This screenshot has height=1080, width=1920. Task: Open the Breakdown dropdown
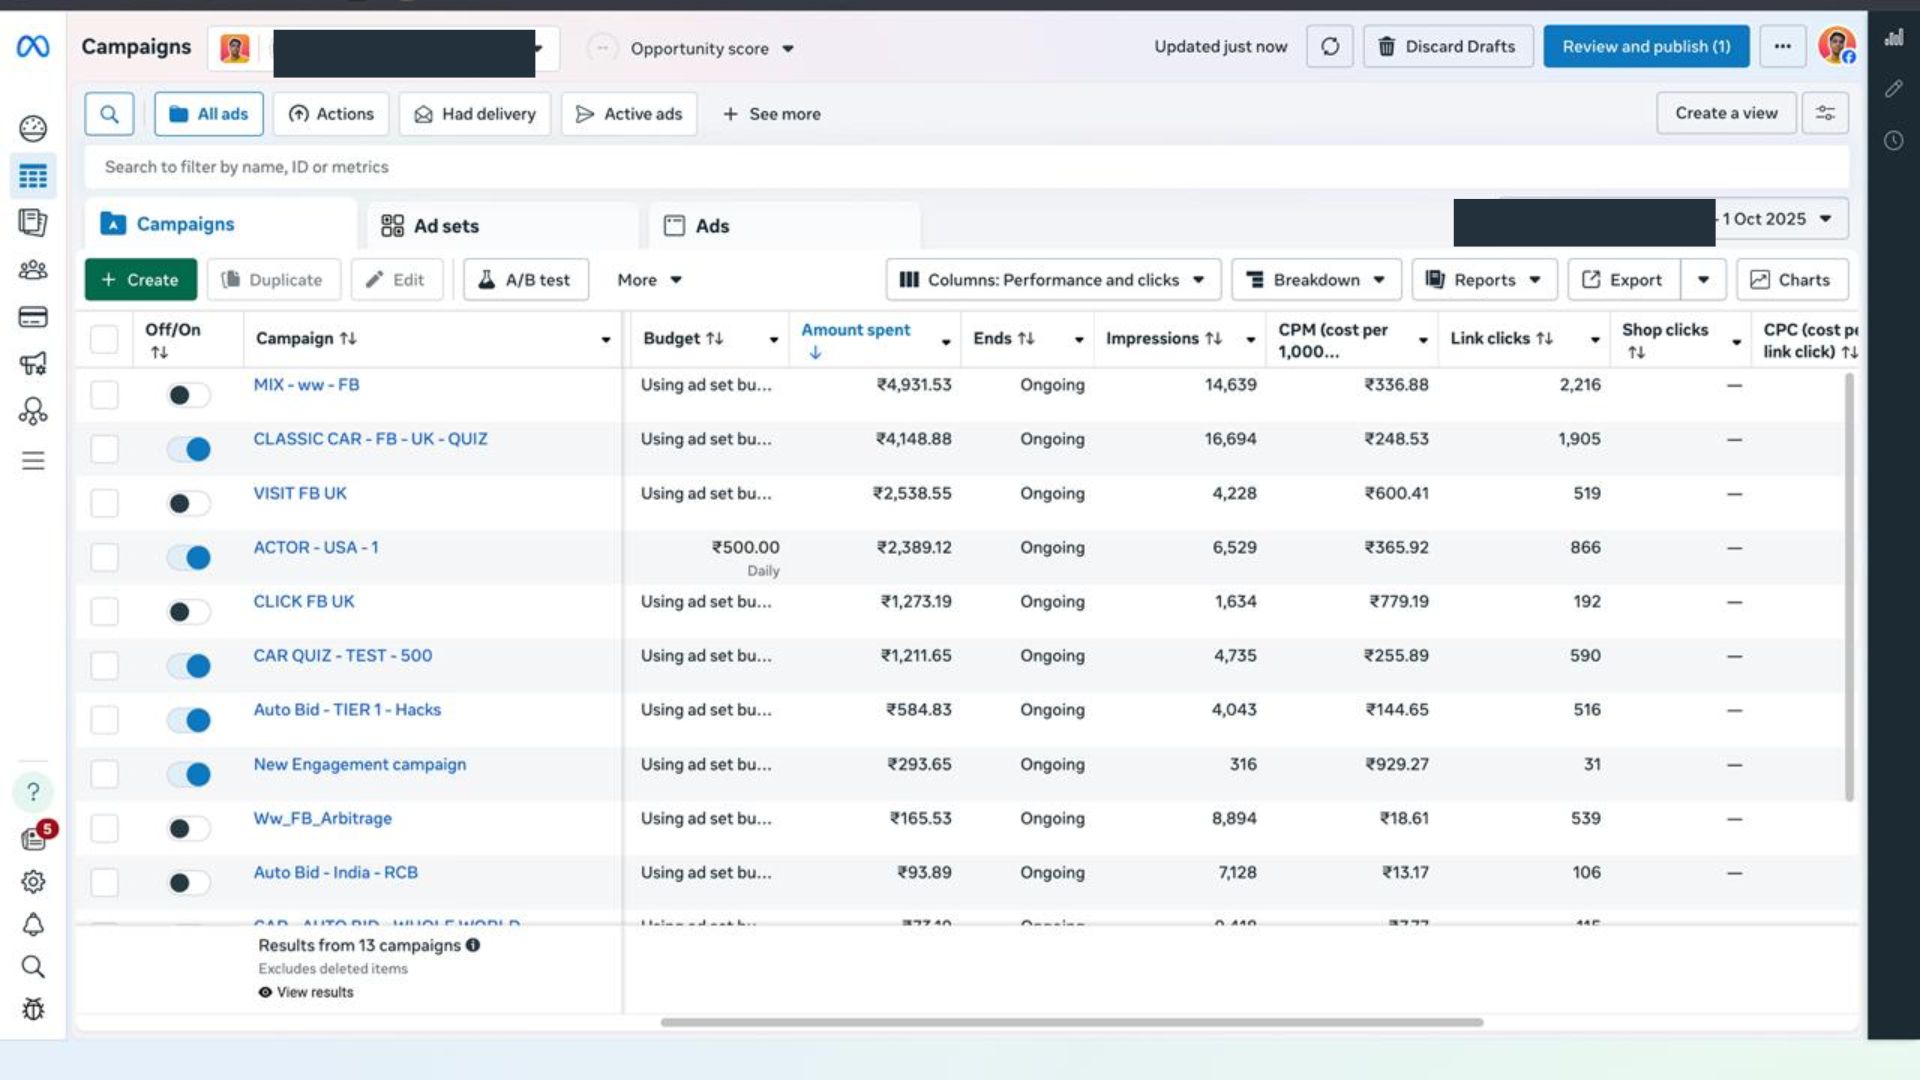[1315, 280]
